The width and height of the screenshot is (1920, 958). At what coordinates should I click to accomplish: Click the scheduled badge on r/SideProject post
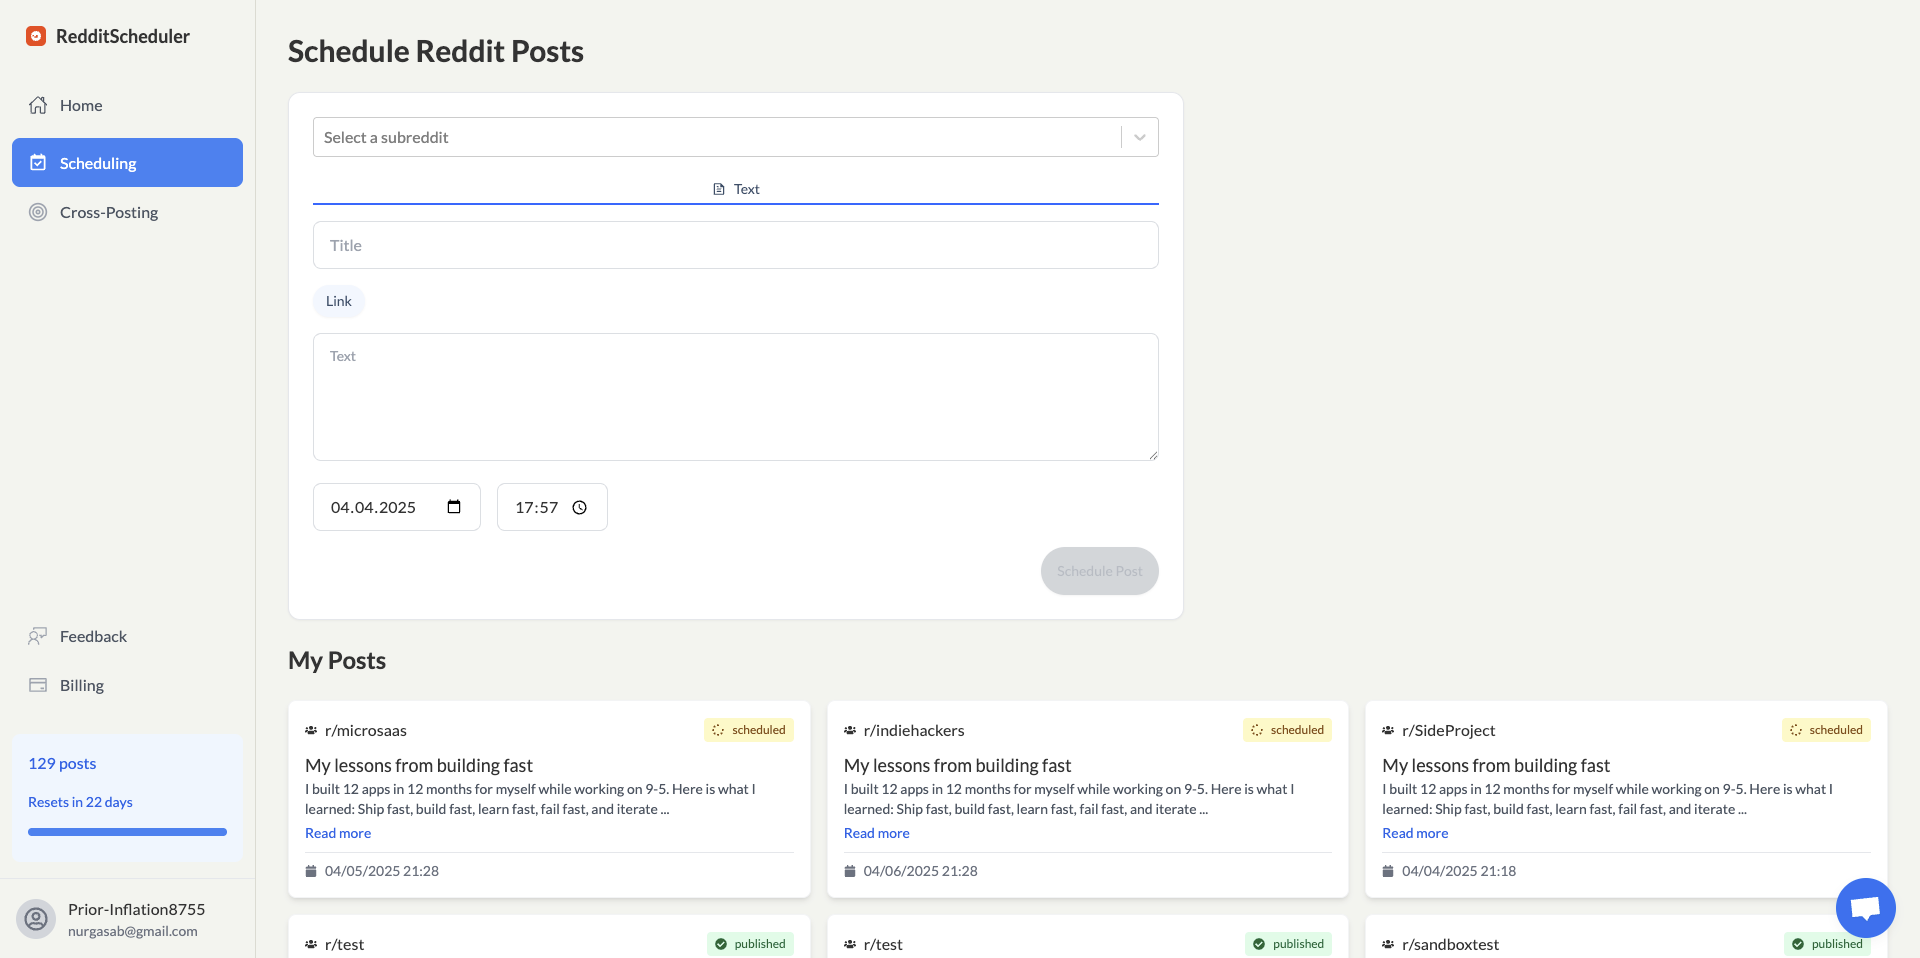point(1826,730)
